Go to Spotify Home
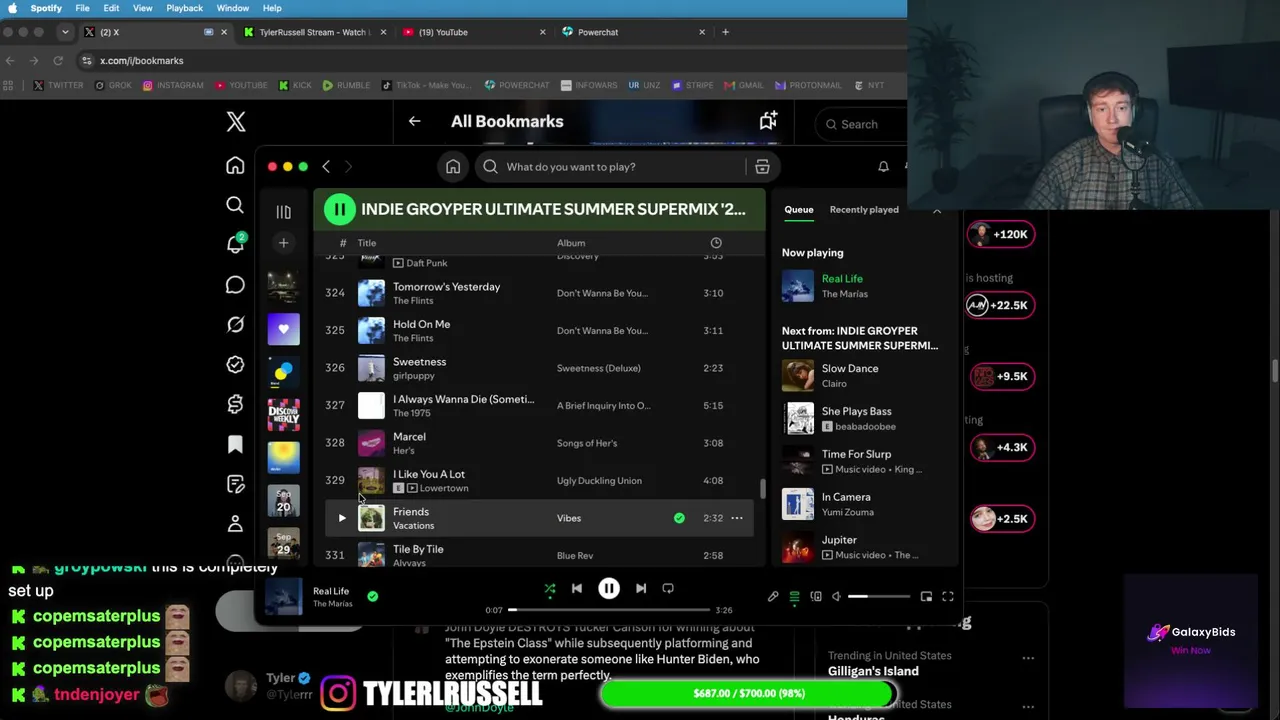1280x720 pixels. pos(453,167)
